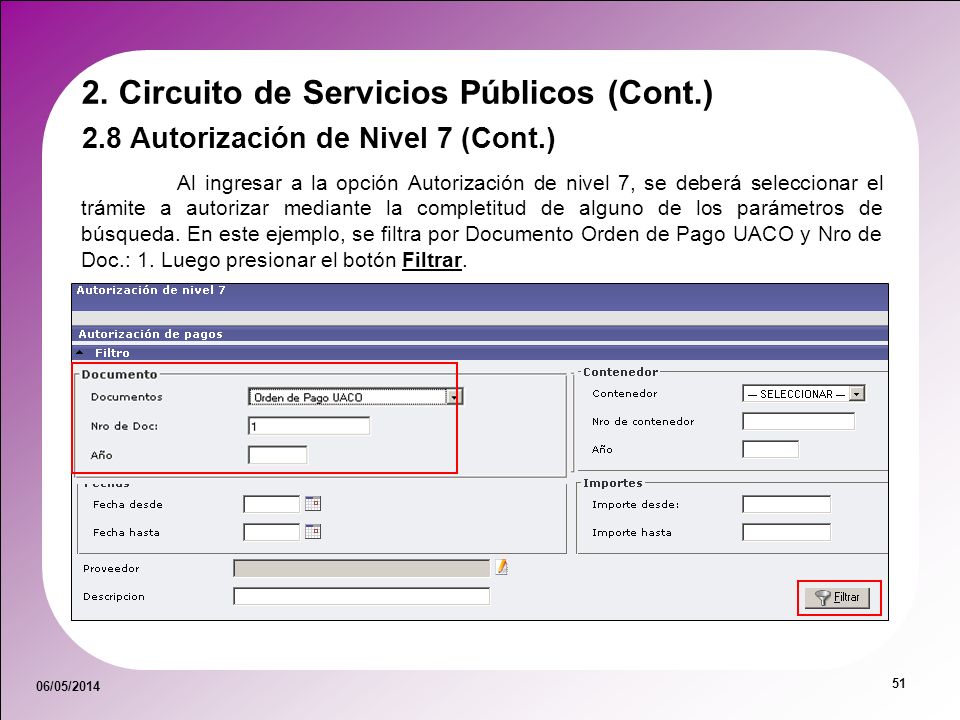Click the slide number 51

(x=898, y=683)
